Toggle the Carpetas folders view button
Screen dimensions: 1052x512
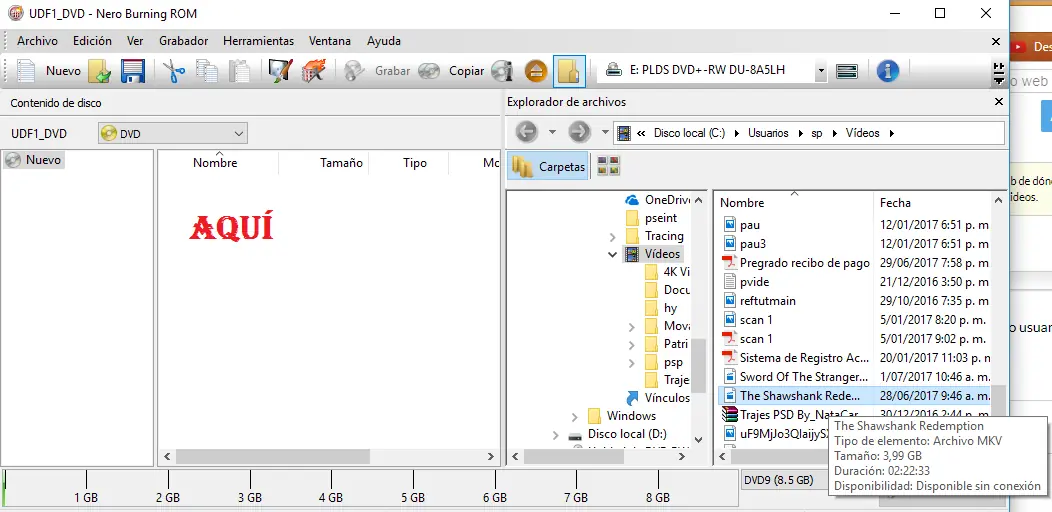click(548, 166)
